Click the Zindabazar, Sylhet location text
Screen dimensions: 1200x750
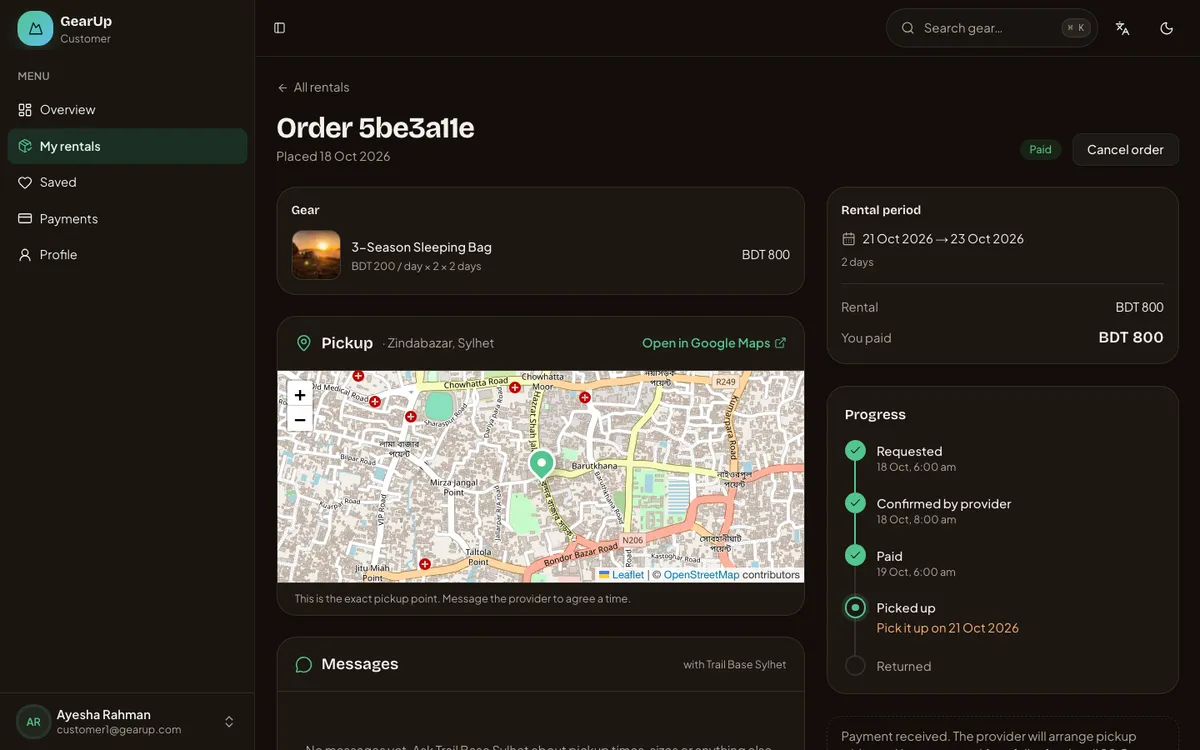pos(441,343)
